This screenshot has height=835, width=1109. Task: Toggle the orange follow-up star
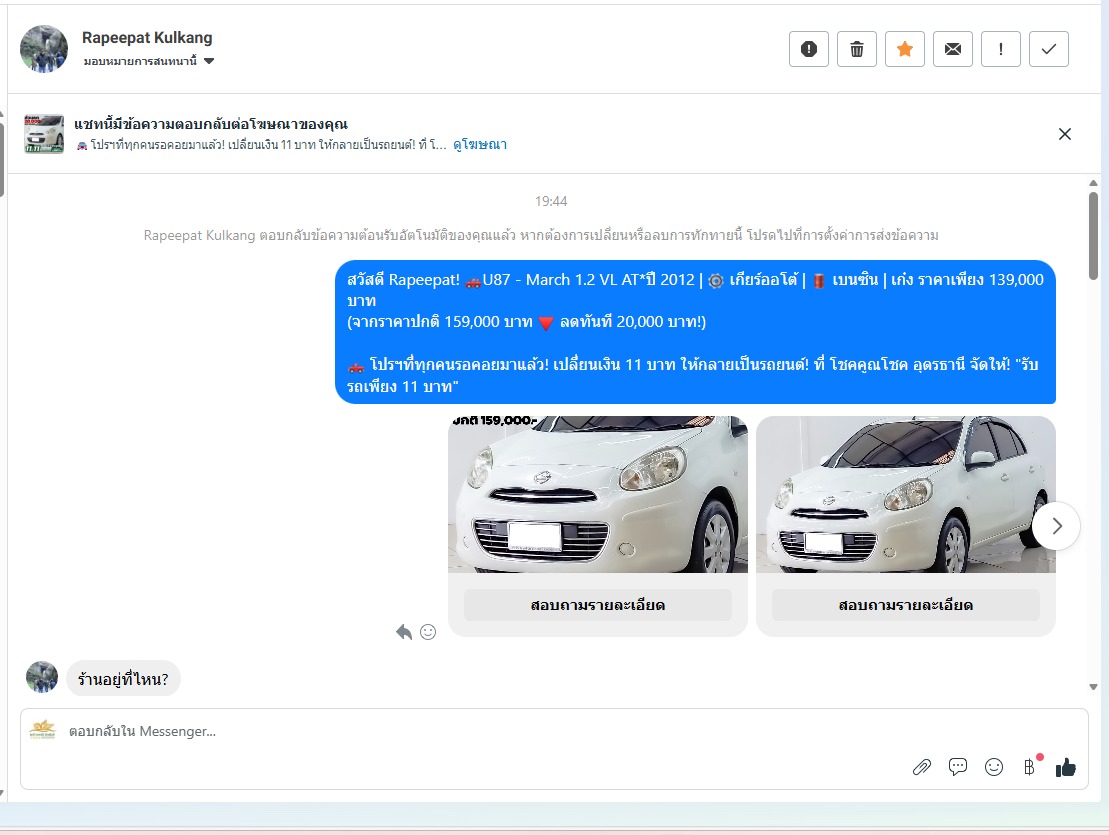tap(905, 49)
